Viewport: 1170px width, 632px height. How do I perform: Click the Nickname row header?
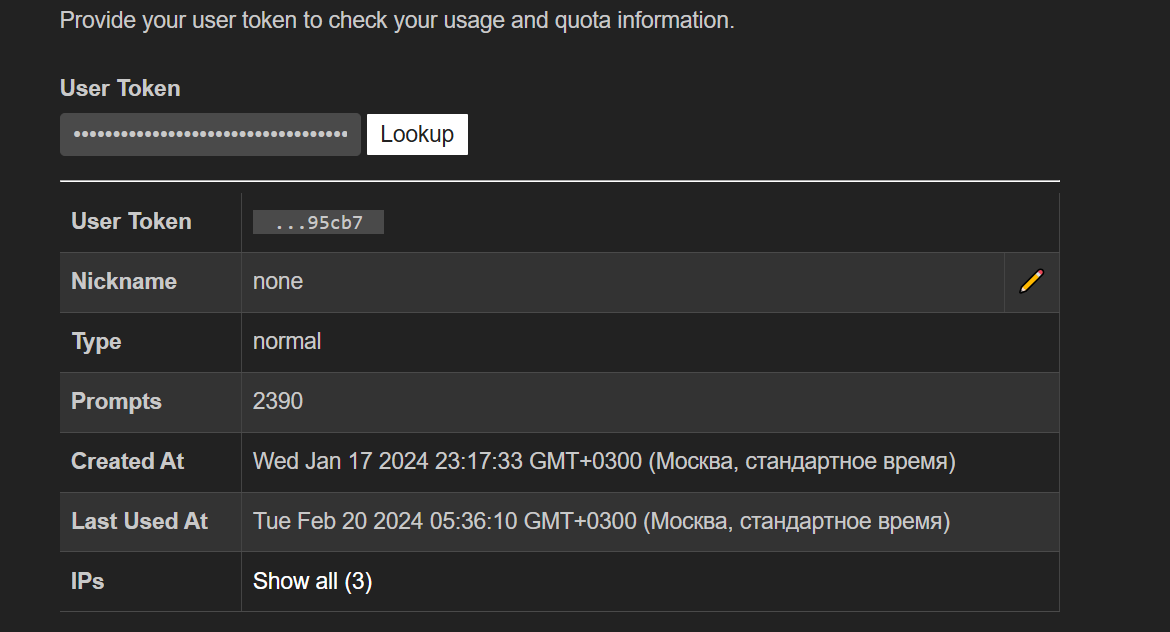124,282
